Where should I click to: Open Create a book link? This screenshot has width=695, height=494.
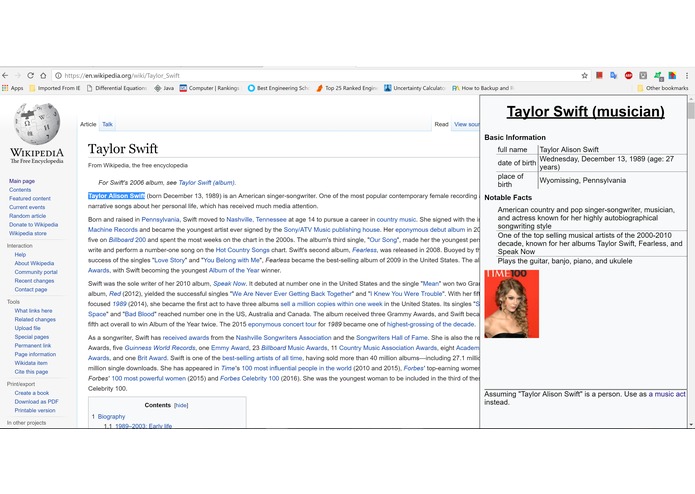(31, 393)
